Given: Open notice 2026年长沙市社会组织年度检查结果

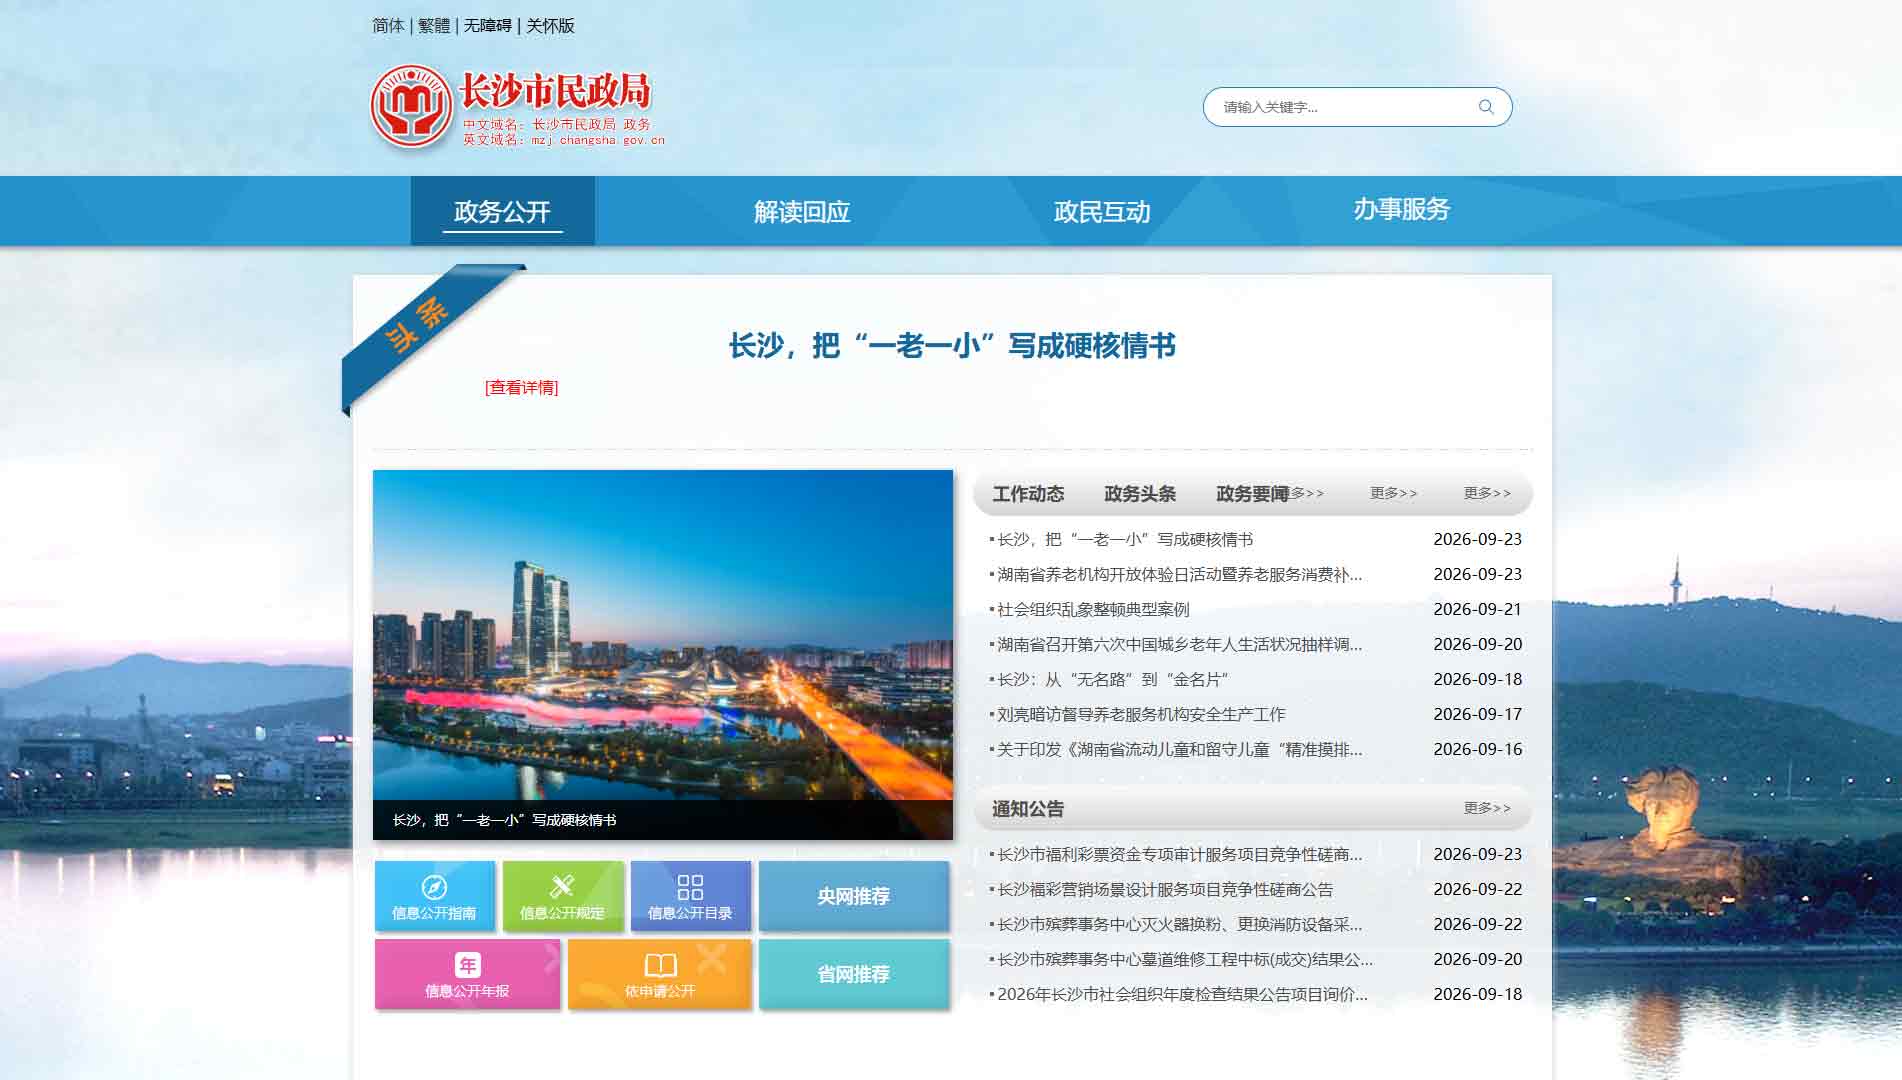Looking at the screenshot, I should [x=1182, y=994].
